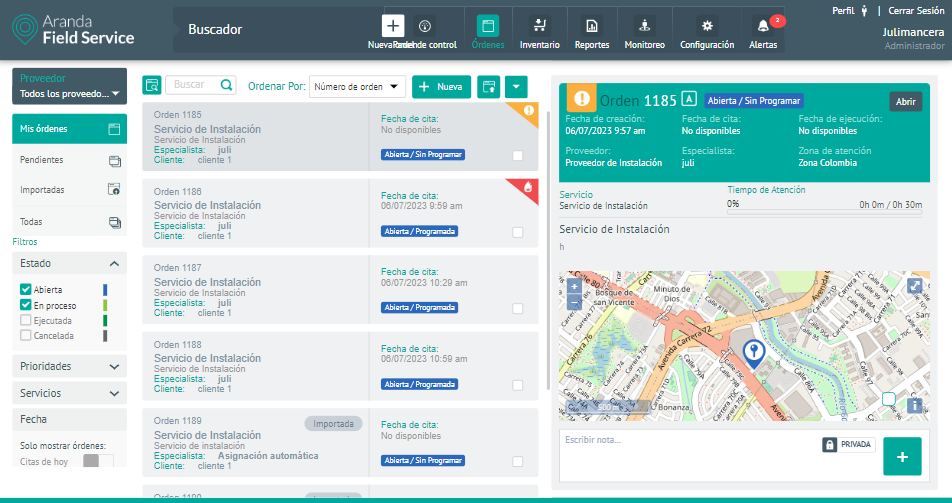952x503 pixels.
Task: View Alertas bell notifications
Action: tap(763, 27)
